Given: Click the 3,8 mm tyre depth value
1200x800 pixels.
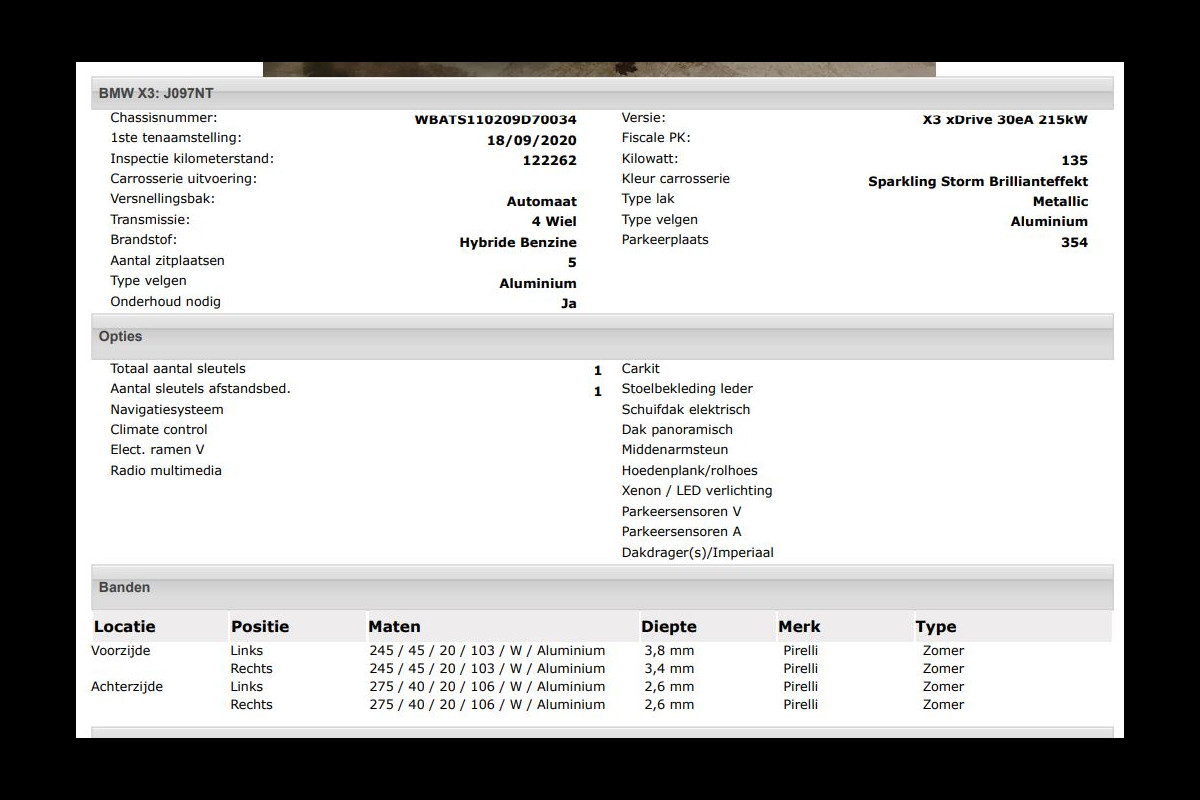Looking at the screenshot, I should click(669, 650).
